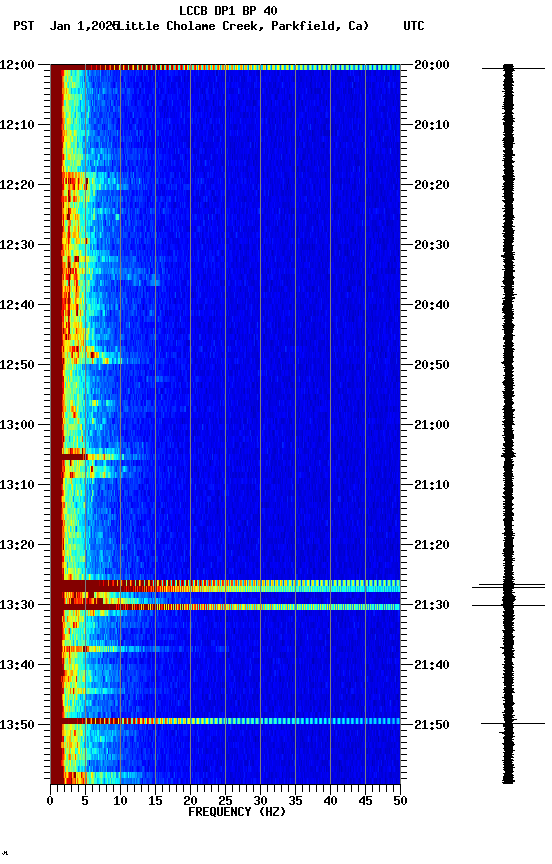Image resolution: width=552 pixels, height=864 pixels.
Task: Click the '13:20' PST time label
Action: click(17, 546)
